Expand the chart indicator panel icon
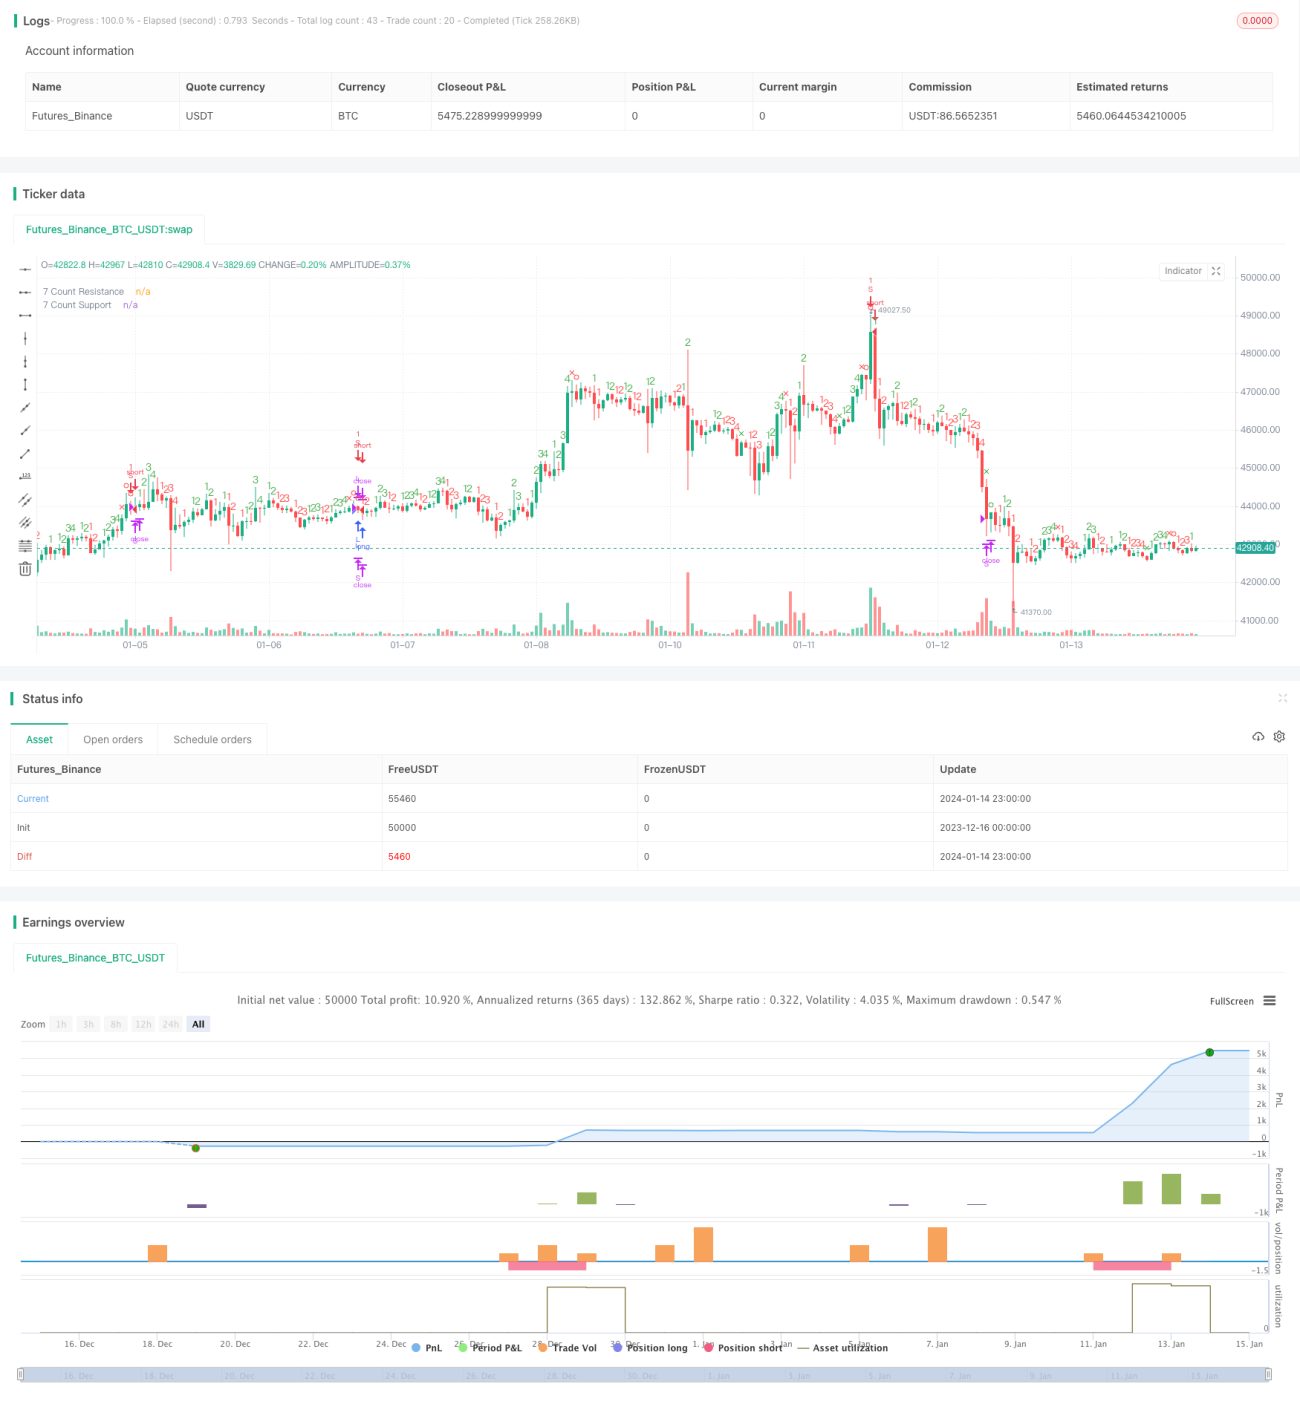This screenshot has height=1404, width=1300. point(1216,271)
